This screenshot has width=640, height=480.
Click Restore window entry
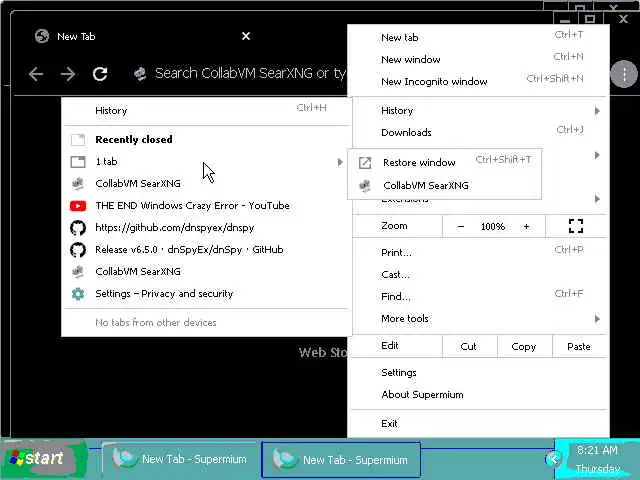[445, 162]
